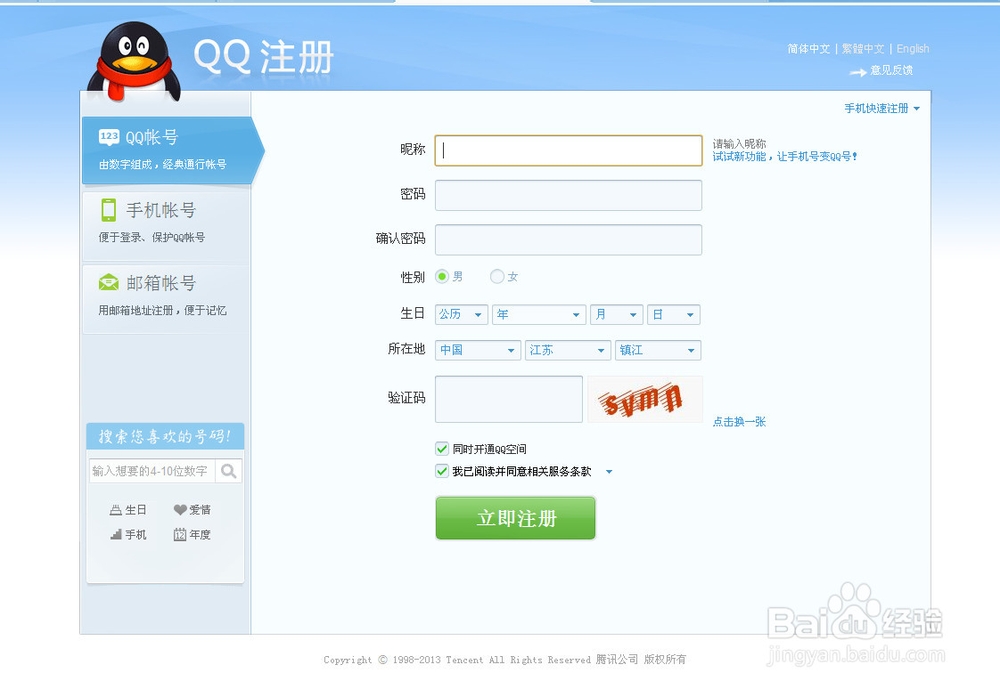
Task: Switch to the 邮箱帐号 registration tab
Action: pyautogui.click(x=166, y=298)
